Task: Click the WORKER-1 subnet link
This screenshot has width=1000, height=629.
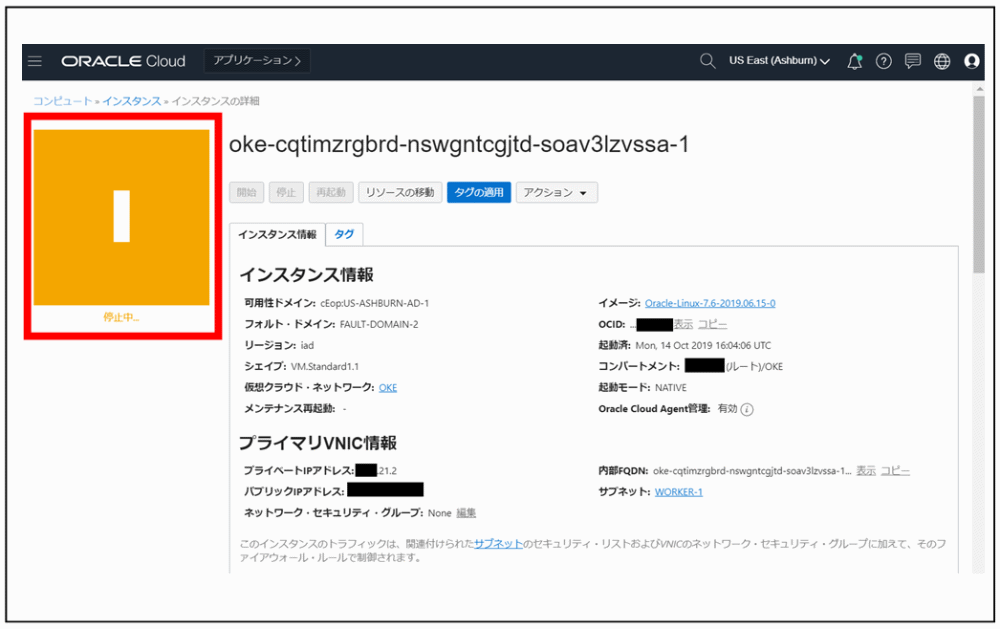Action: (x=679, y=491)
